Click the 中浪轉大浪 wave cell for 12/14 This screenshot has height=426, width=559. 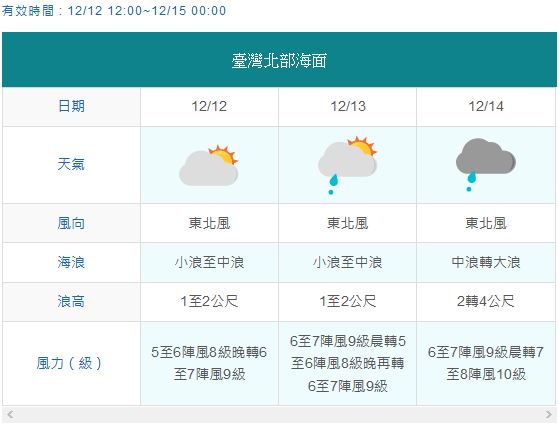click(x=486, y=263)
